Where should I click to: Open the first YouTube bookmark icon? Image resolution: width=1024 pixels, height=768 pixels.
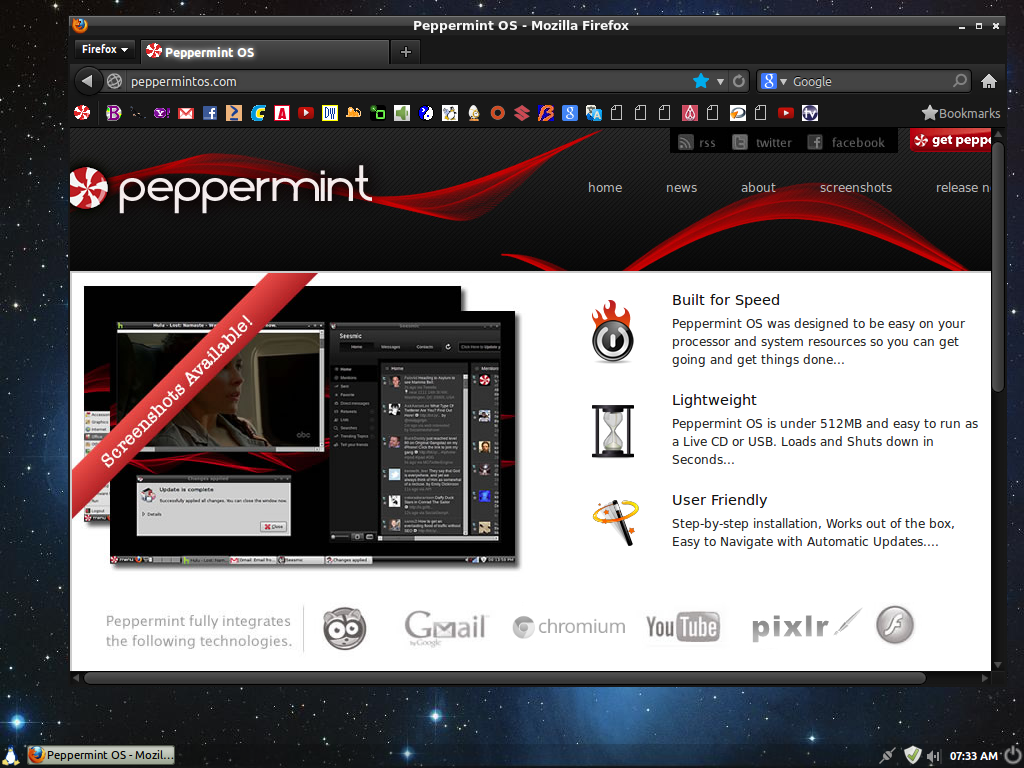click(306, 113)
